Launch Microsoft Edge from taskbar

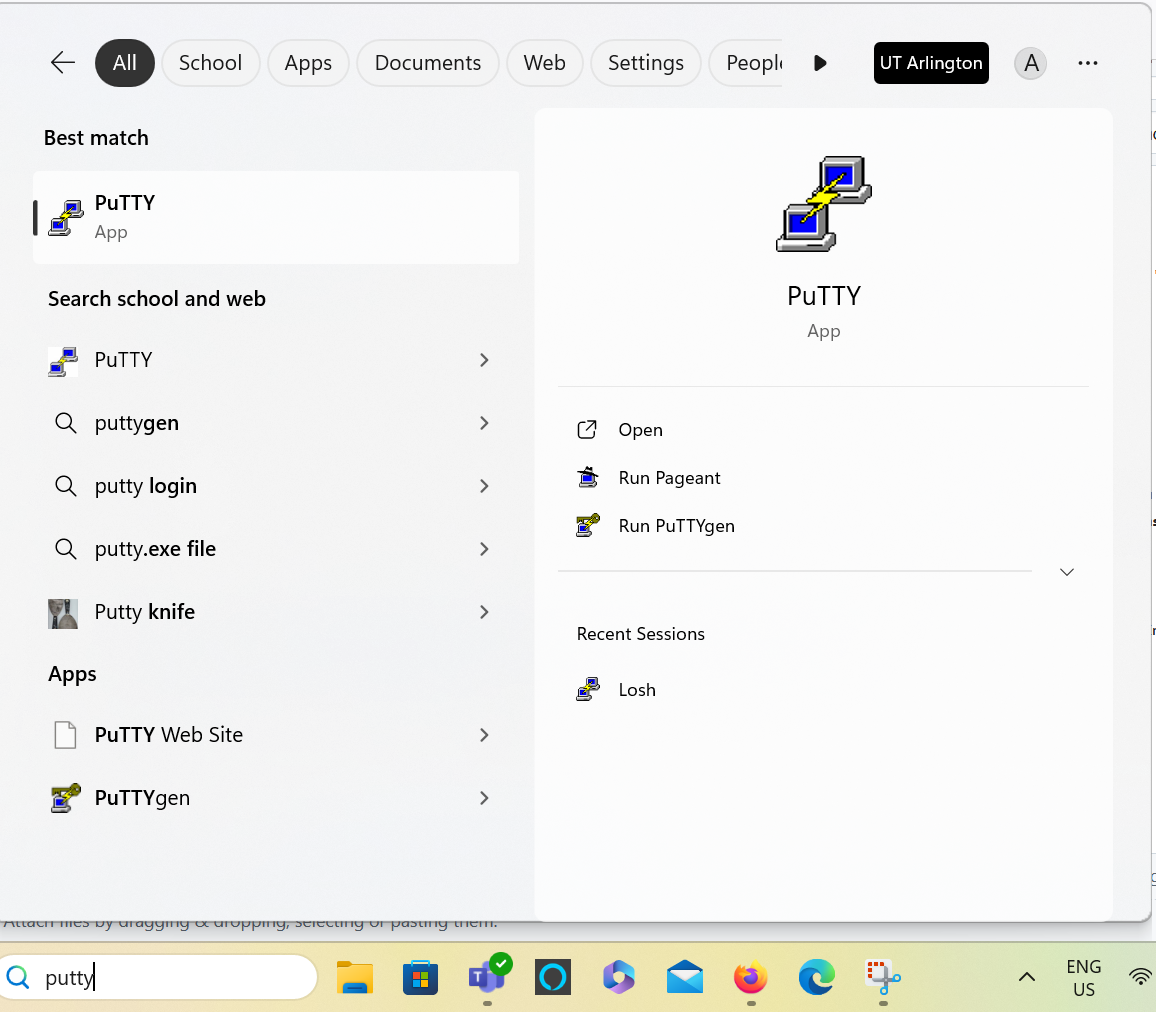[x=816, y=977]
